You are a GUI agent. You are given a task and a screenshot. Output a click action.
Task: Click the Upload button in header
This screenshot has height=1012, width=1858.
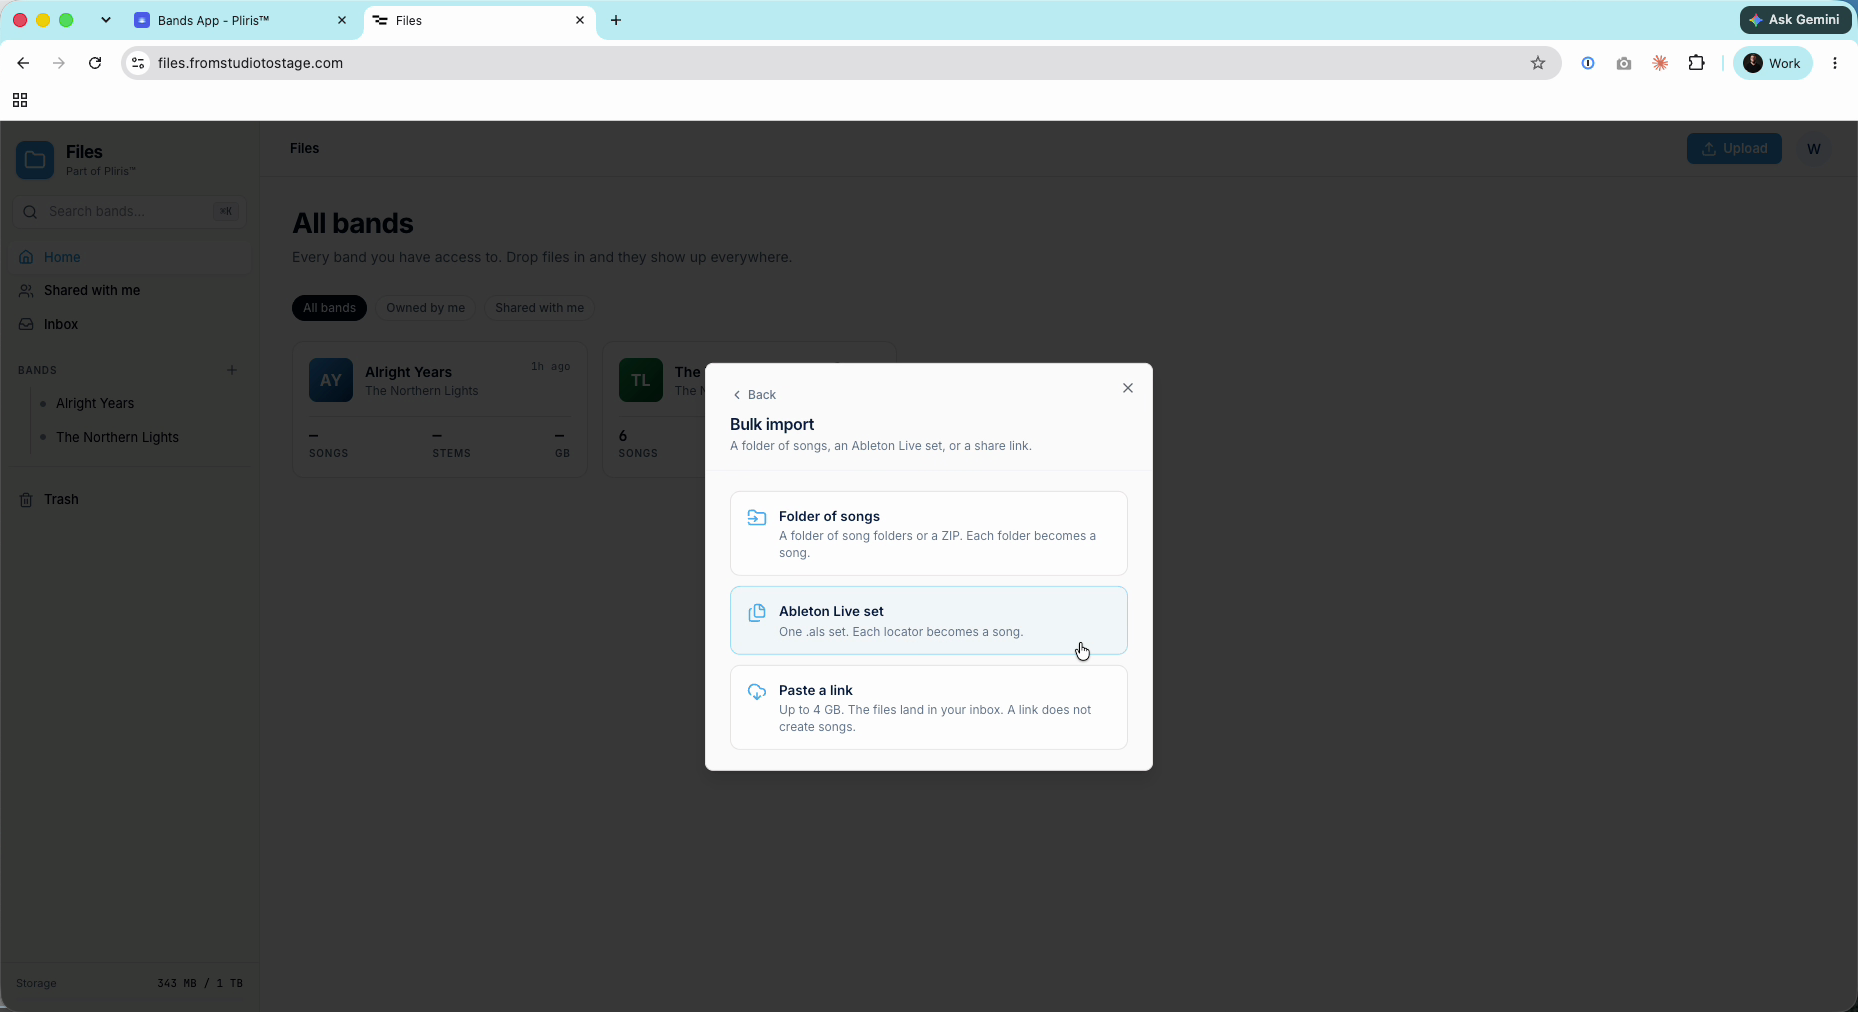(x=1734, y=148)
